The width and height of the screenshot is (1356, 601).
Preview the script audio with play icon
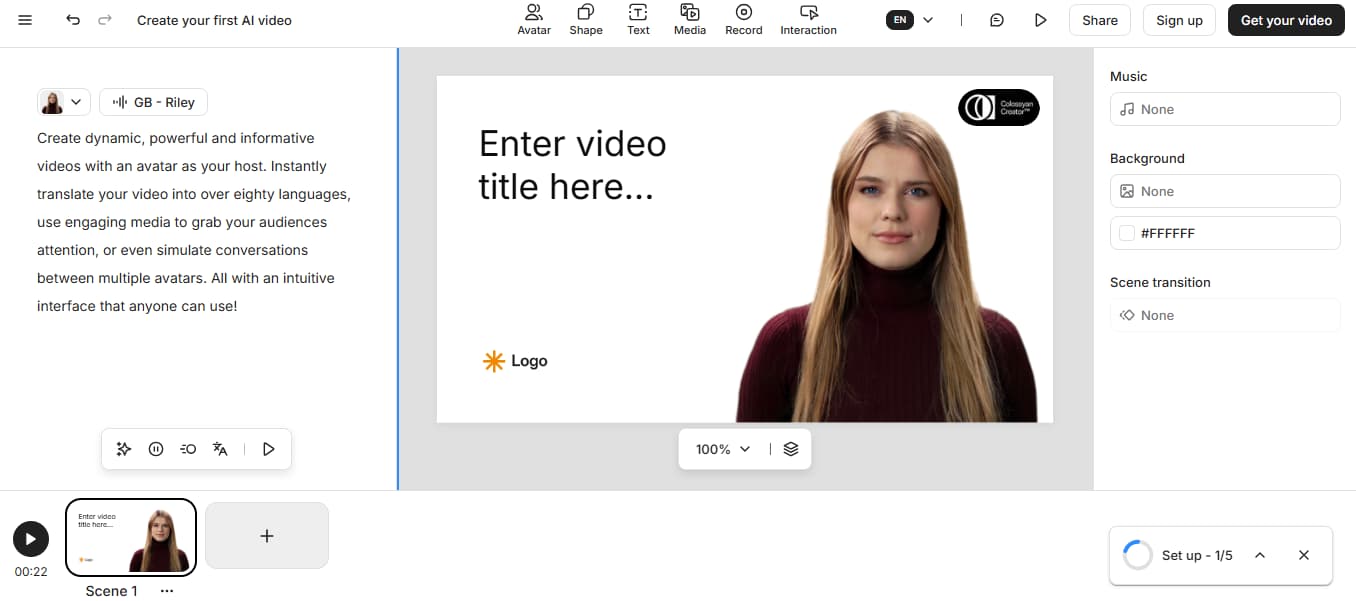coord(268,448)
